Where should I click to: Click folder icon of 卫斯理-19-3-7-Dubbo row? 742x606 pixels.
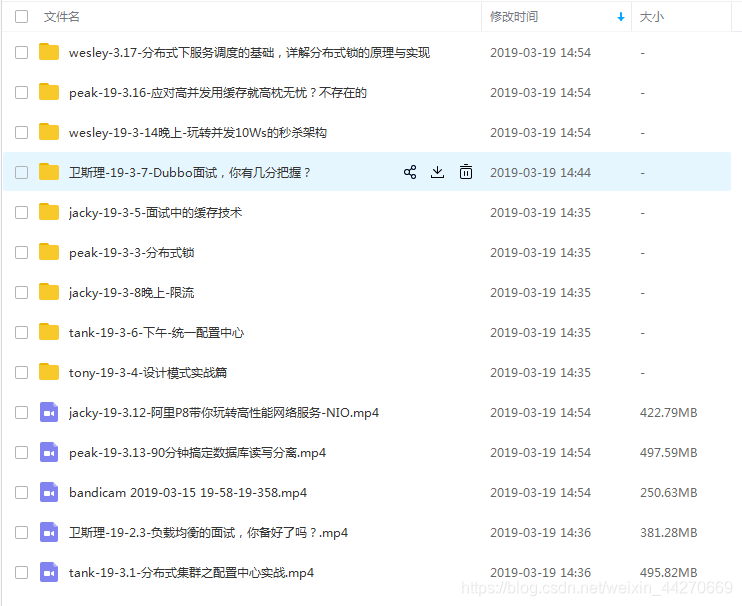(49, 172)
